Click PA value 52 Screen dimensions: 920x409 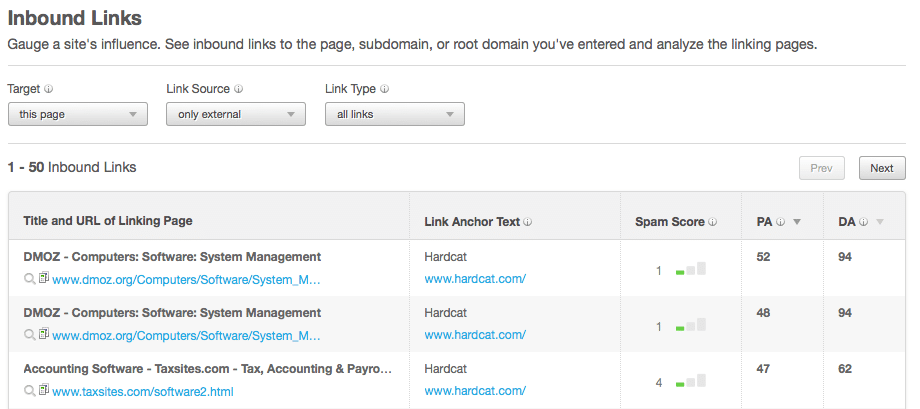pos(763,256)
